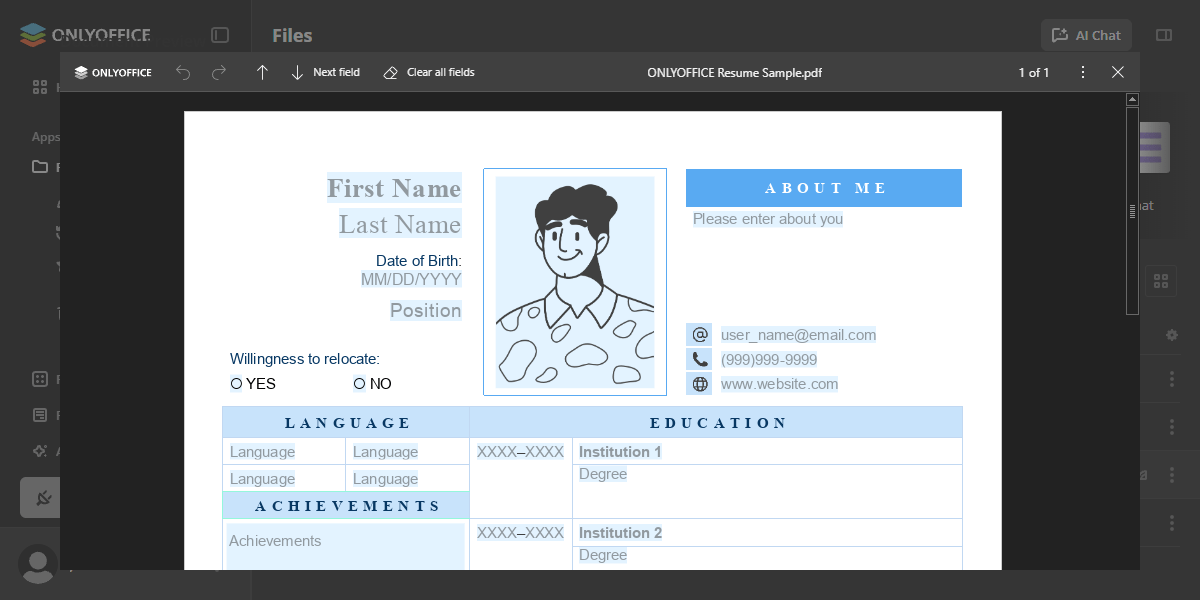The height and width of the screenshot is (600, 1200).
Task: Collapse the left sidebar in the background window
Action: pos(220,35)
